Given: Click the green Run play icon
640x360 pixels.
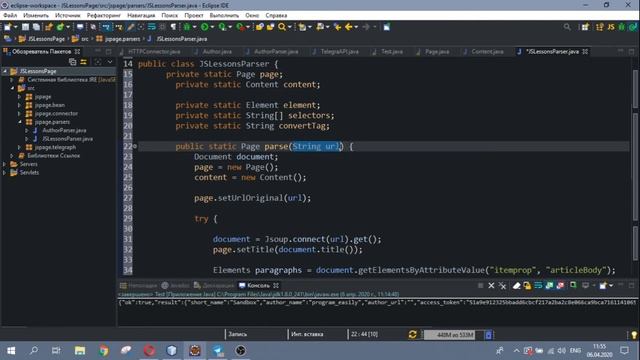Looking at the screenshot, I should click(204, 27).
